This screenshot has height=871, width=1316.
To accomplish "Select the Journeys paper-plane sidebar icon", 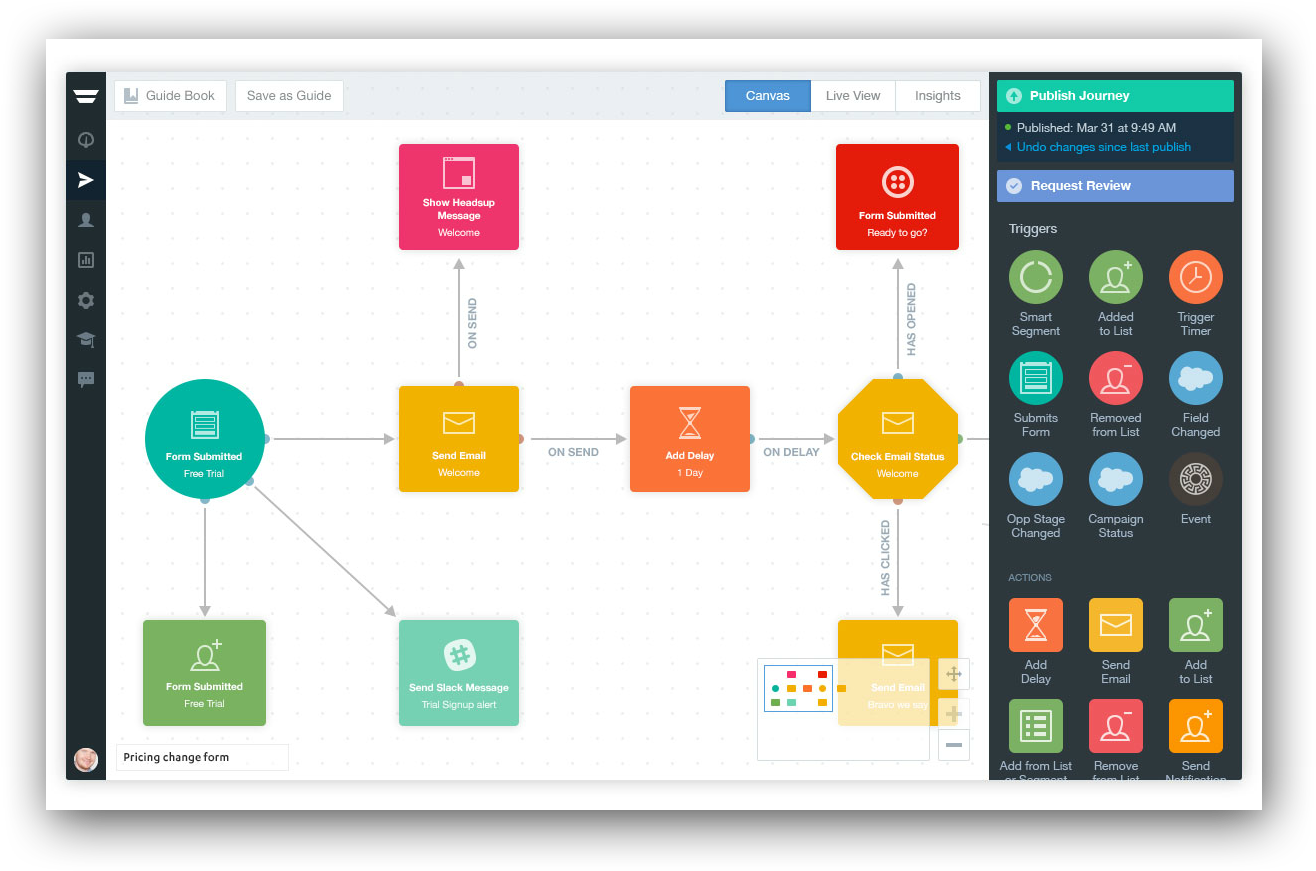I will pos(86,180).
